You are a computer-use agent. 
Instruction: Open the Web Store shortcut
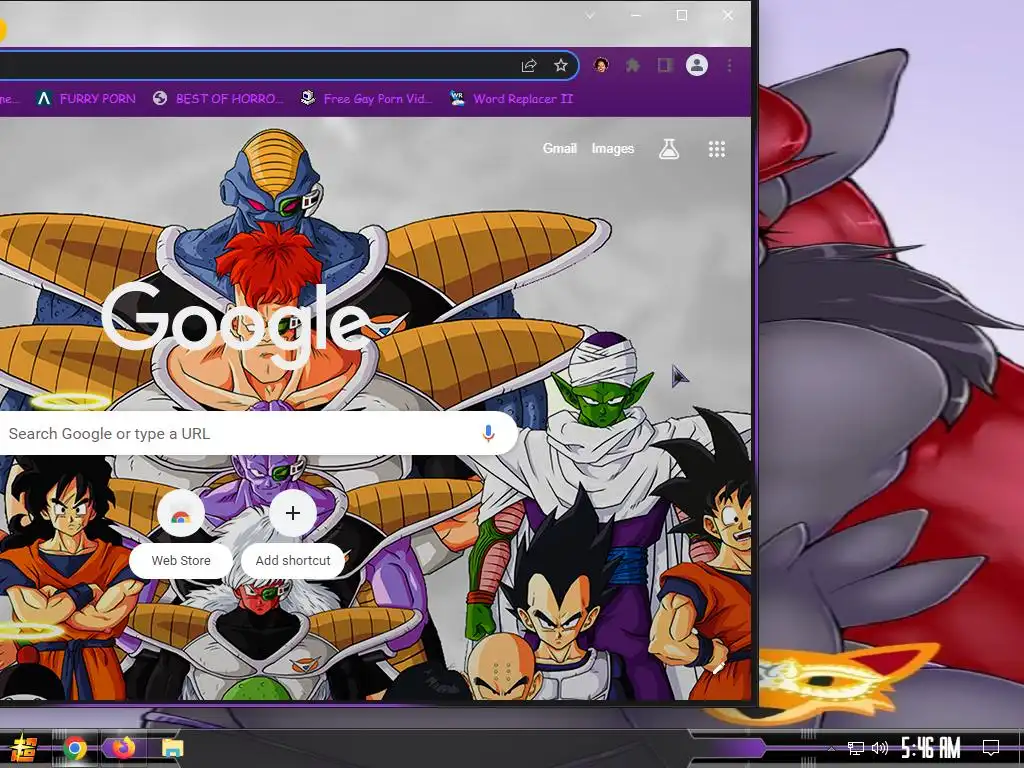(x=181, y=534)
